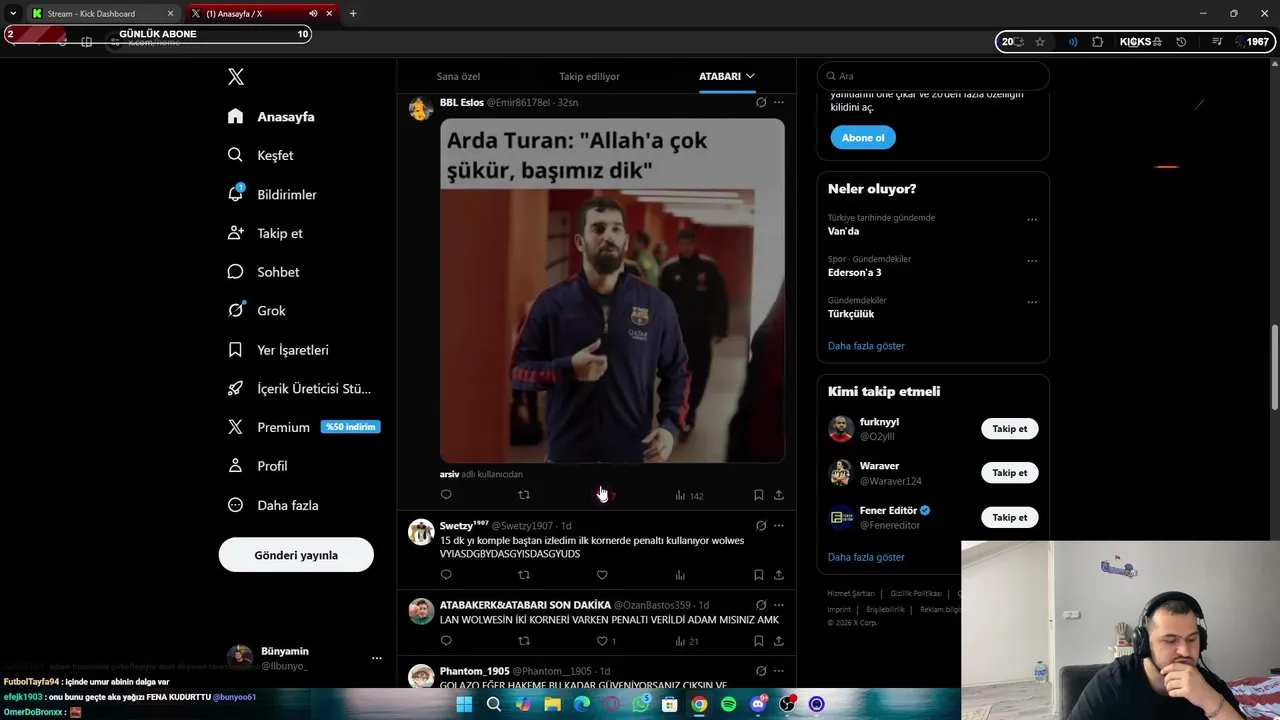Reply to the Swetzy post

click(x=446, y=575)
